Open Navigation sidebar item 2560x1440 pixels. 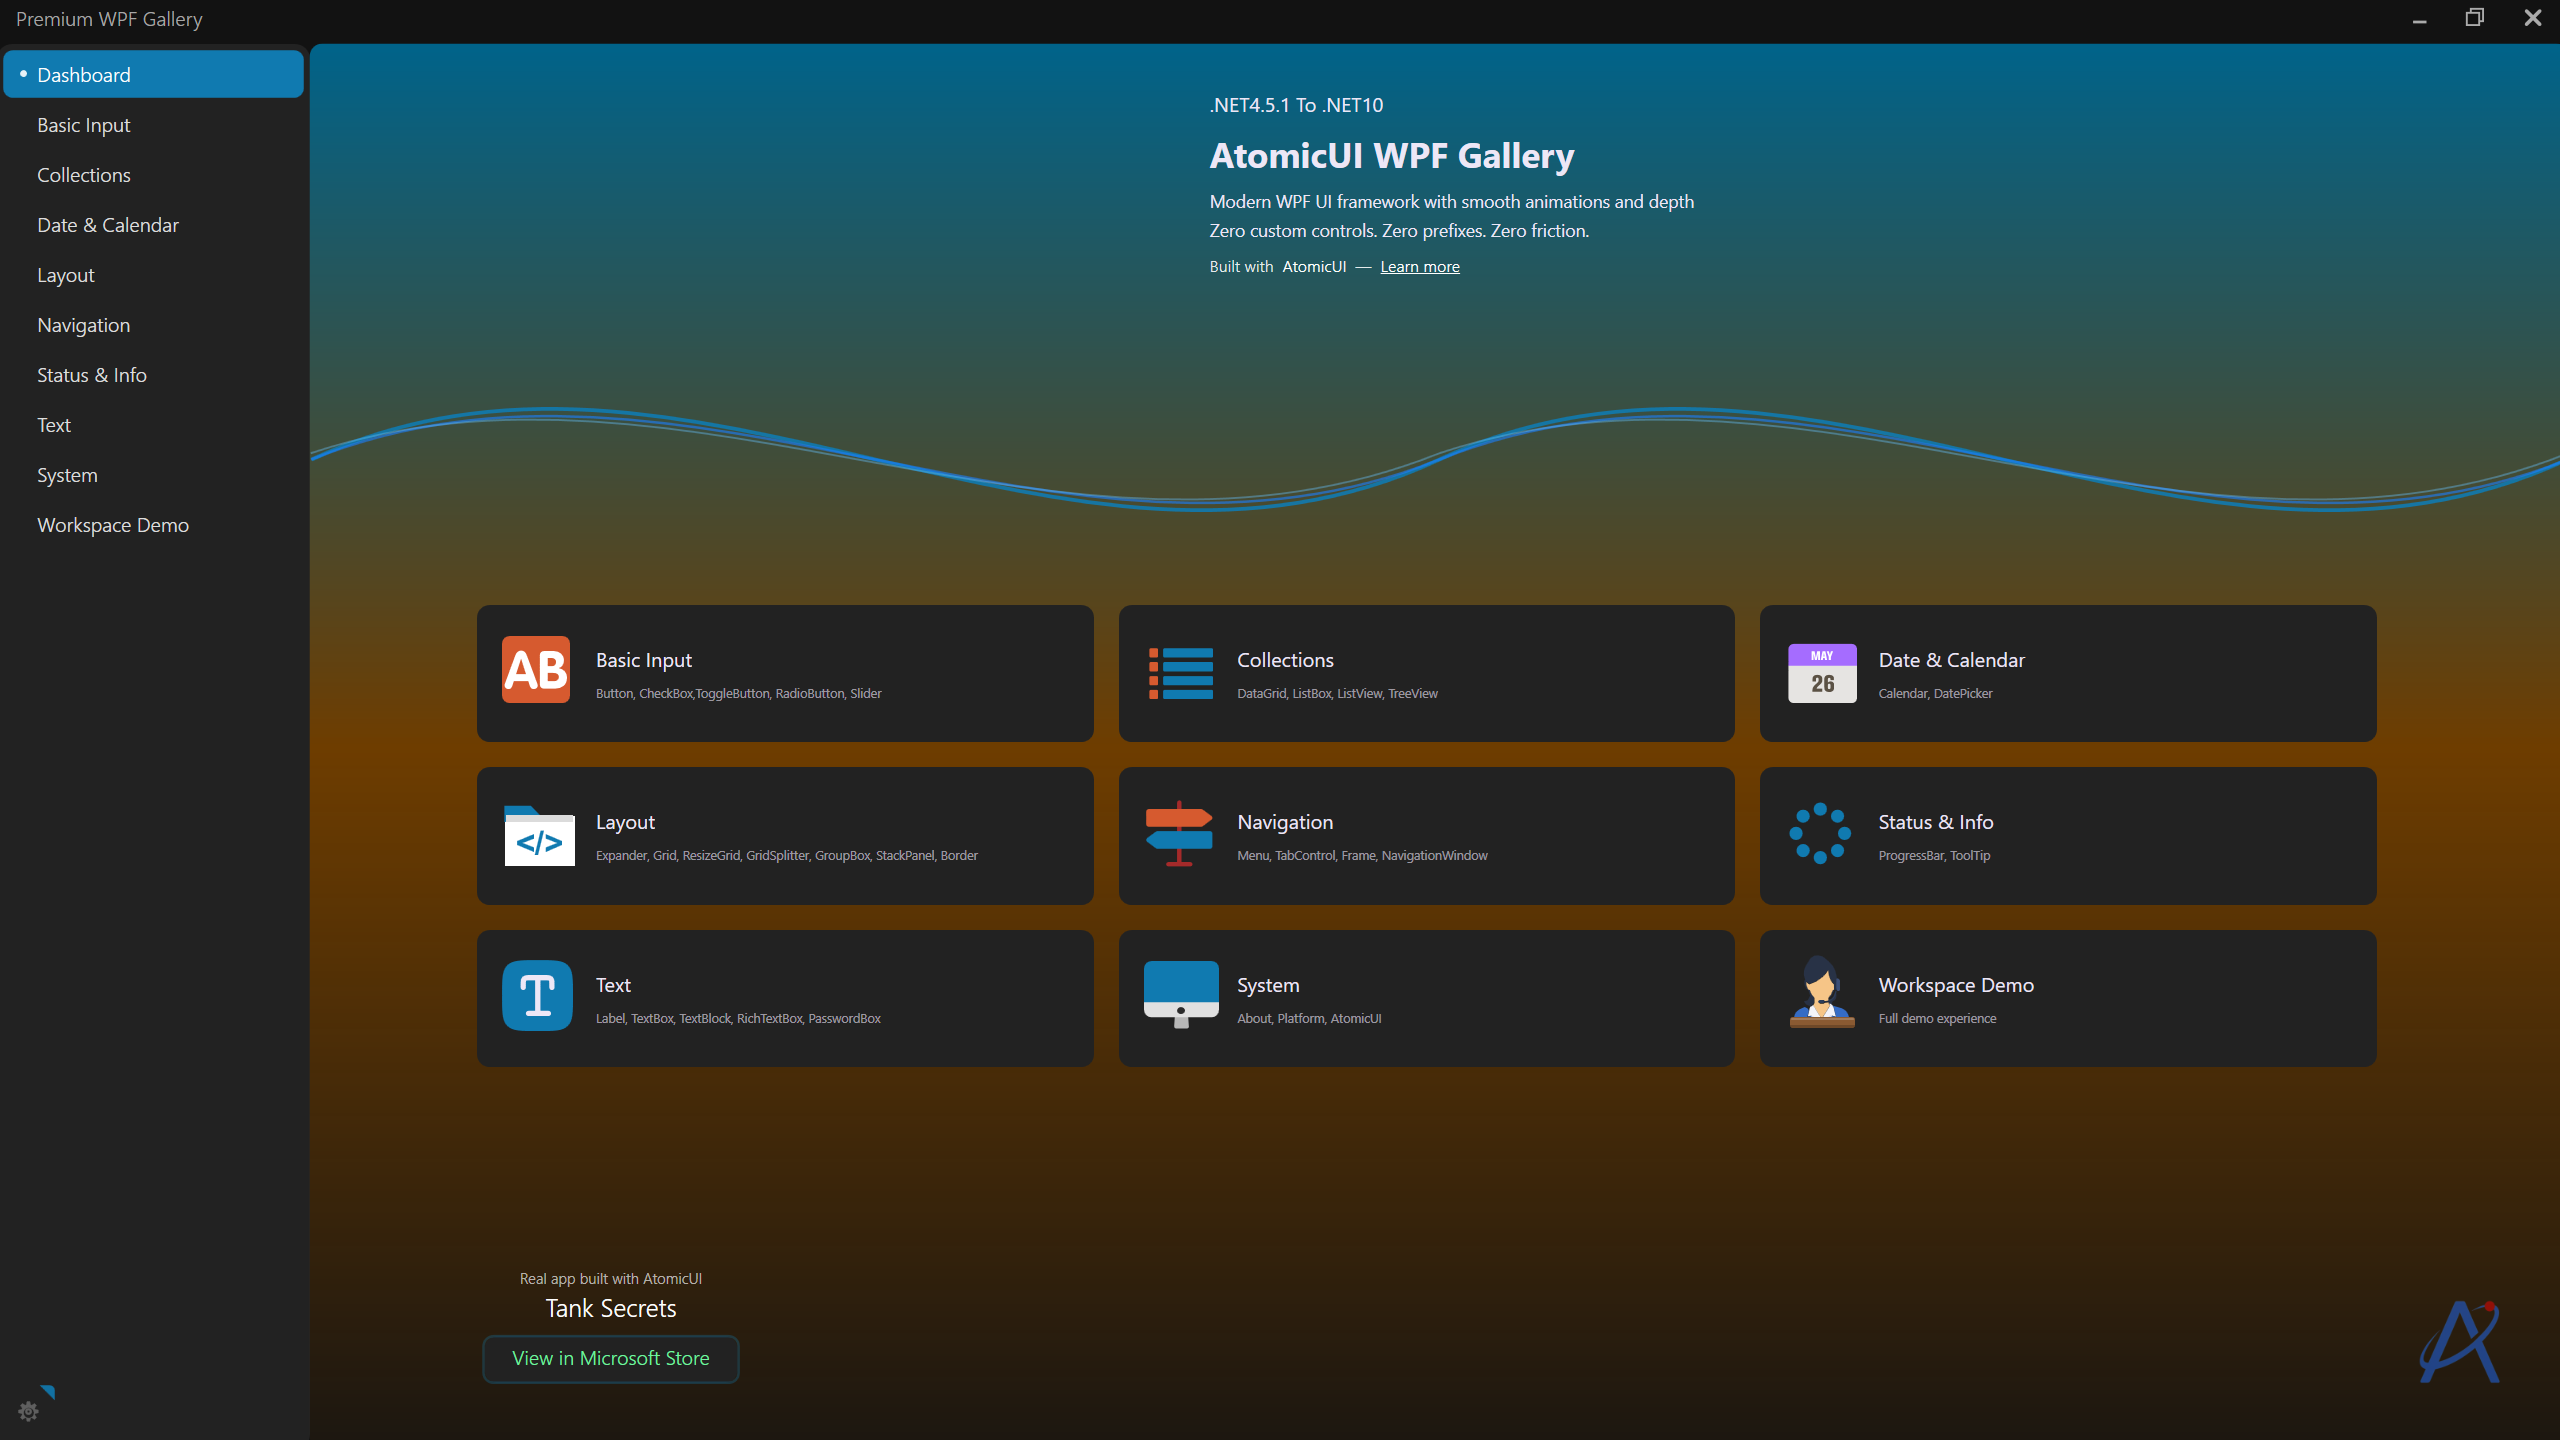(x=153, y=325)
